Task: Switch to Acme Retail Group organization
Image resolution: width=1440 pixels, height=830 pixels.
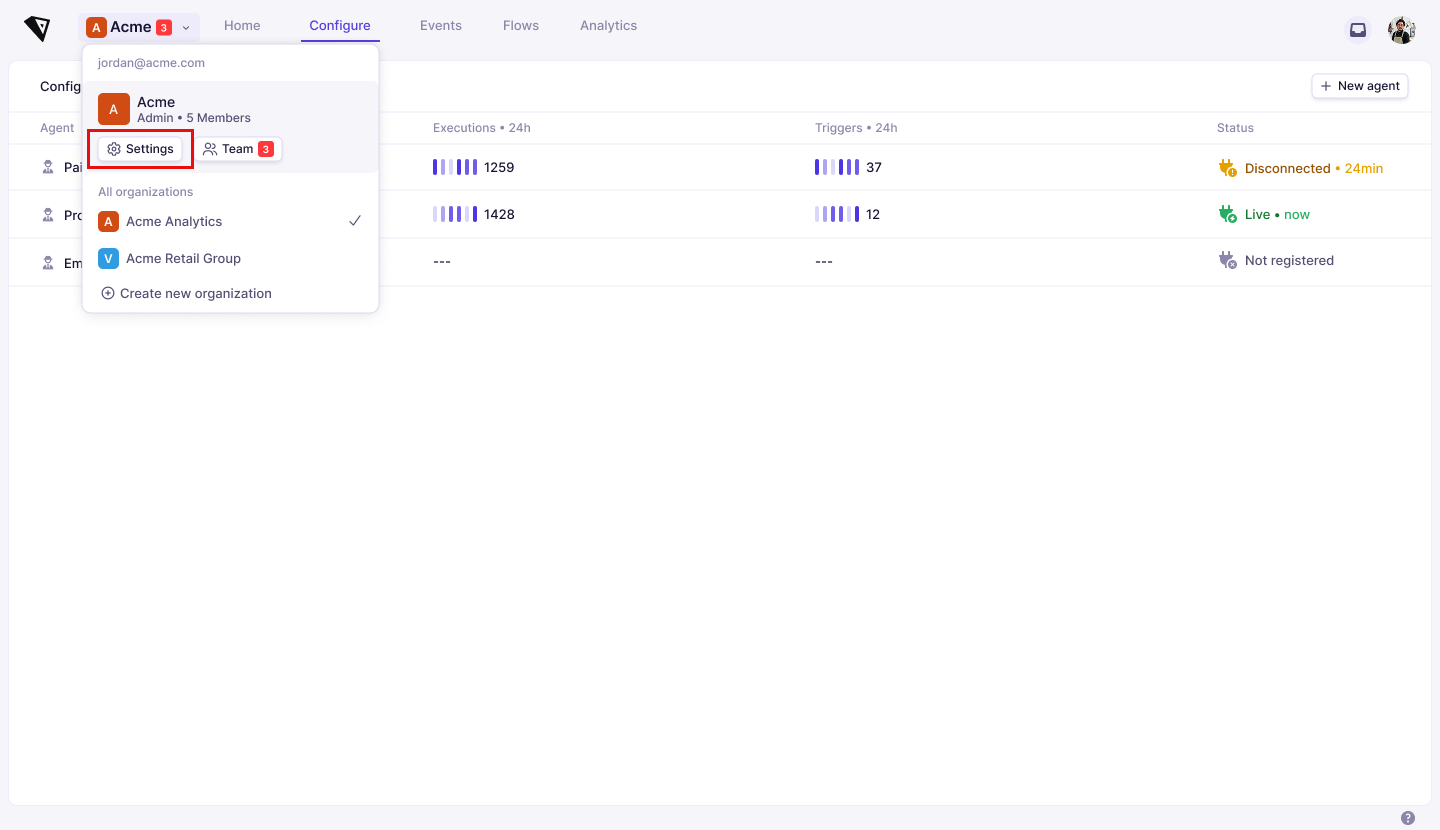Action: coord(230,258)
